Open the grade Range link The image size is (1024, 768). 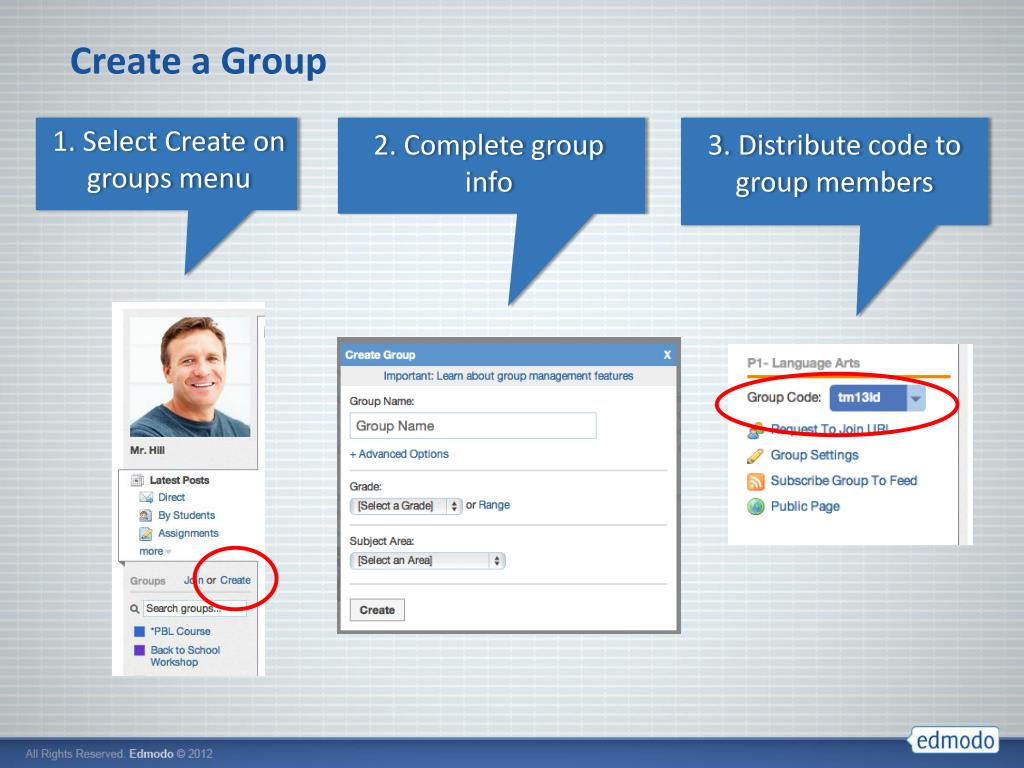pos(494,505)
